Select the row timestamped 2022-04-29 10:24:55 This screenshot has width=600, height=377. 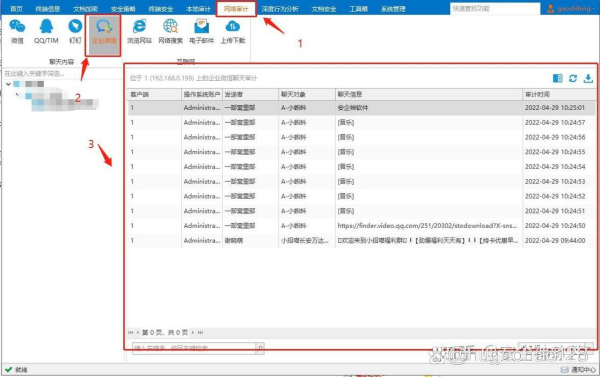pos(362,152)
